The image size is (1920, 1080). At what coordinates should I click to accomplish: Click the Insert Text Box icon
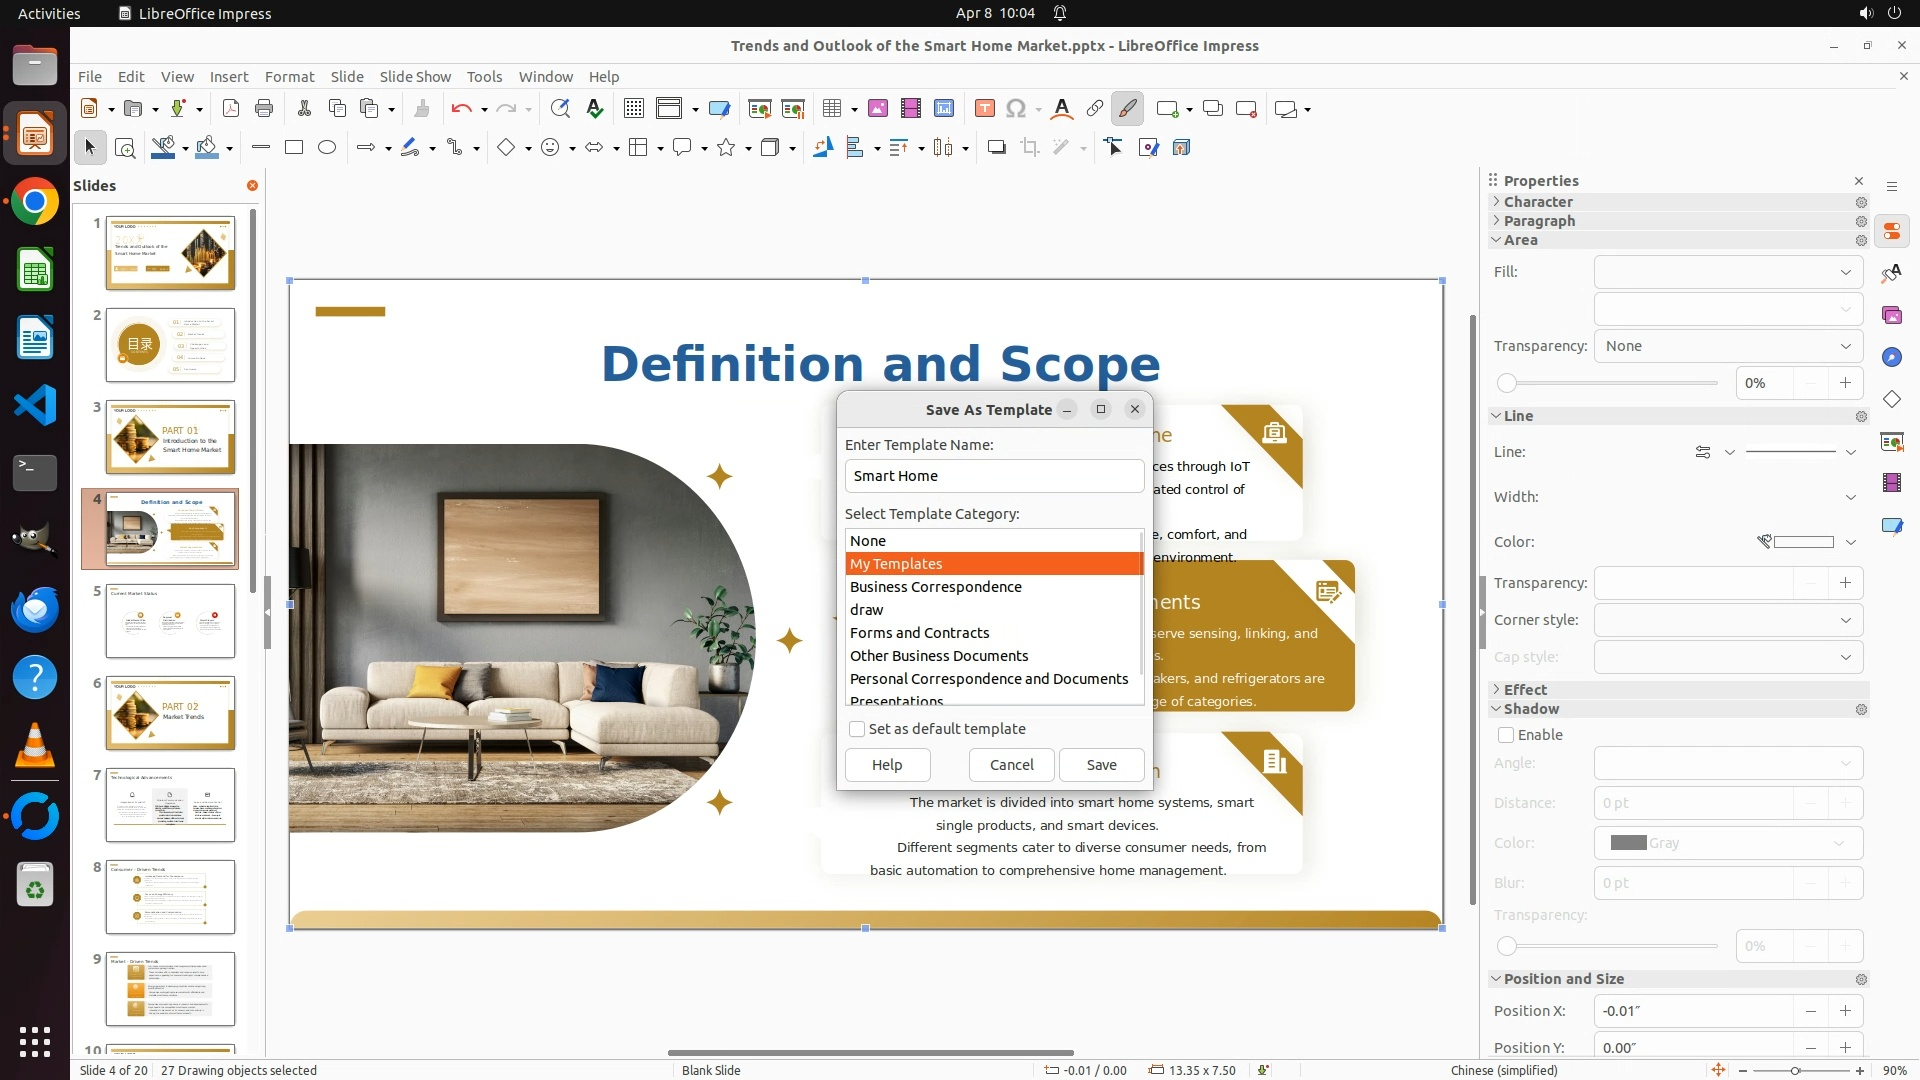tap(984, 109)
